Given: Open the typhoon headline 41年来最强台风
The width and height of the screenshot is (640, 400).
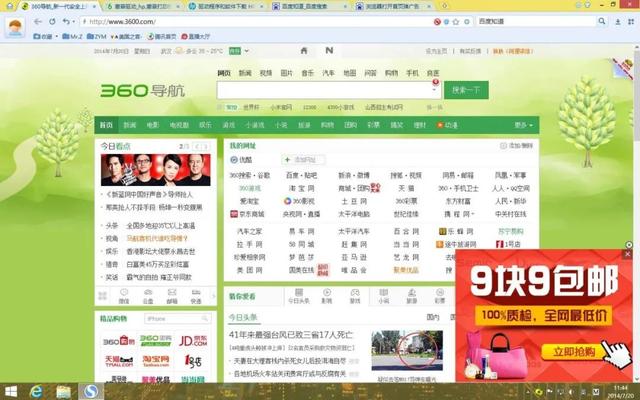Looking at the screenshot, I should 291,335.
